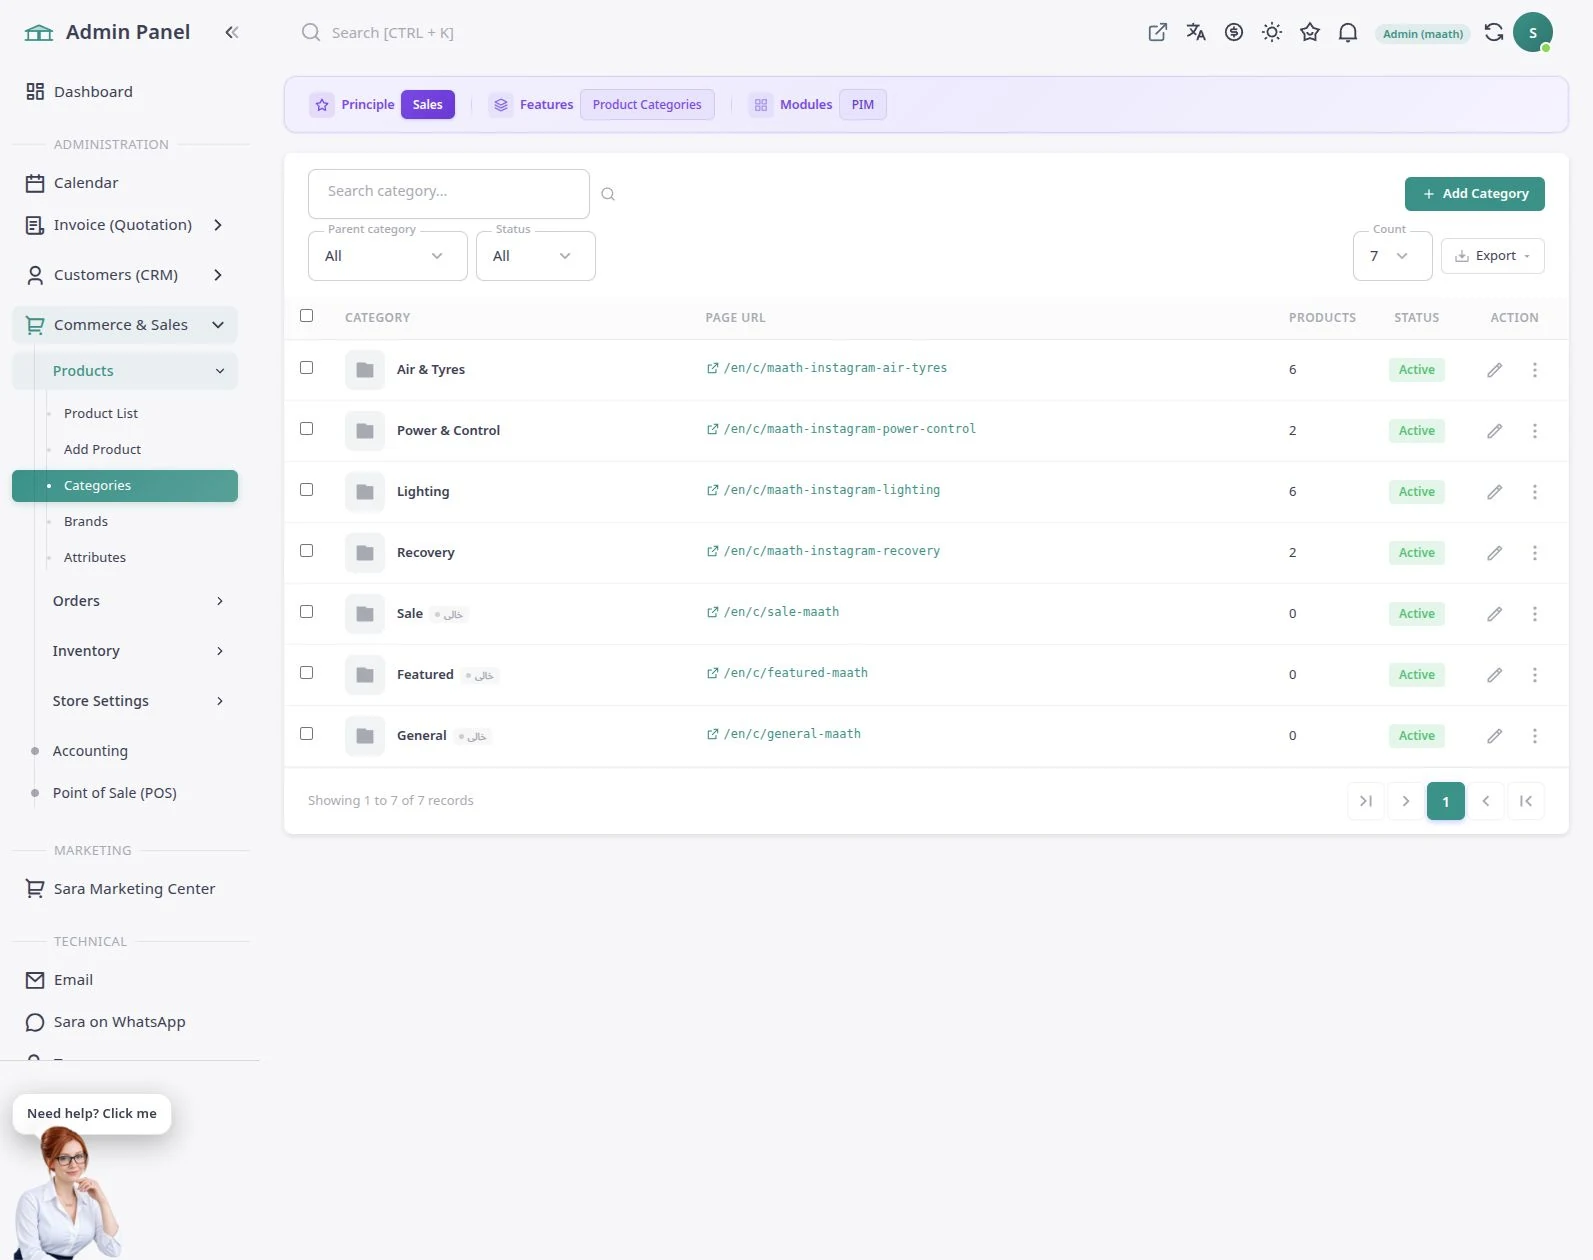The height and width of the screenshot is (1260, 1593).
Task: Expand the Inventory submenu
Action: [x=137, y=651]
